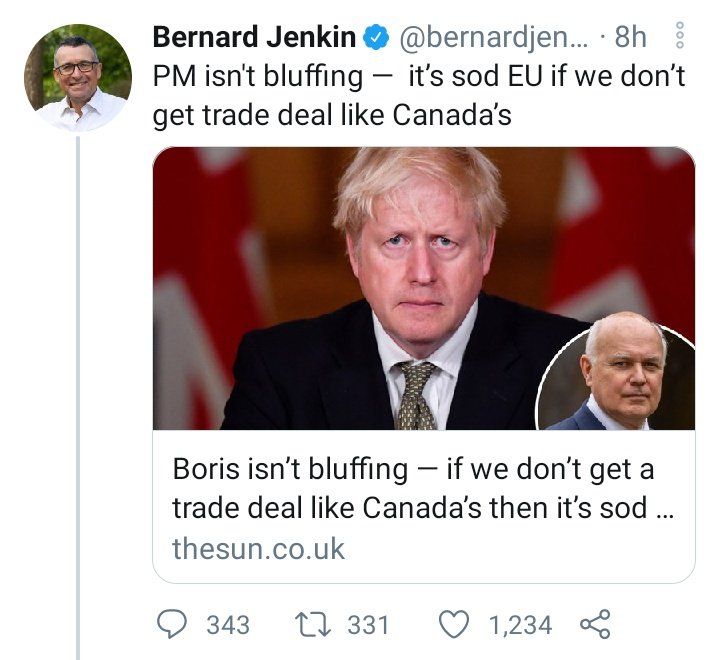
Task: Click the Bernard Jenkin display name
Action: click(x=254, y=37)
